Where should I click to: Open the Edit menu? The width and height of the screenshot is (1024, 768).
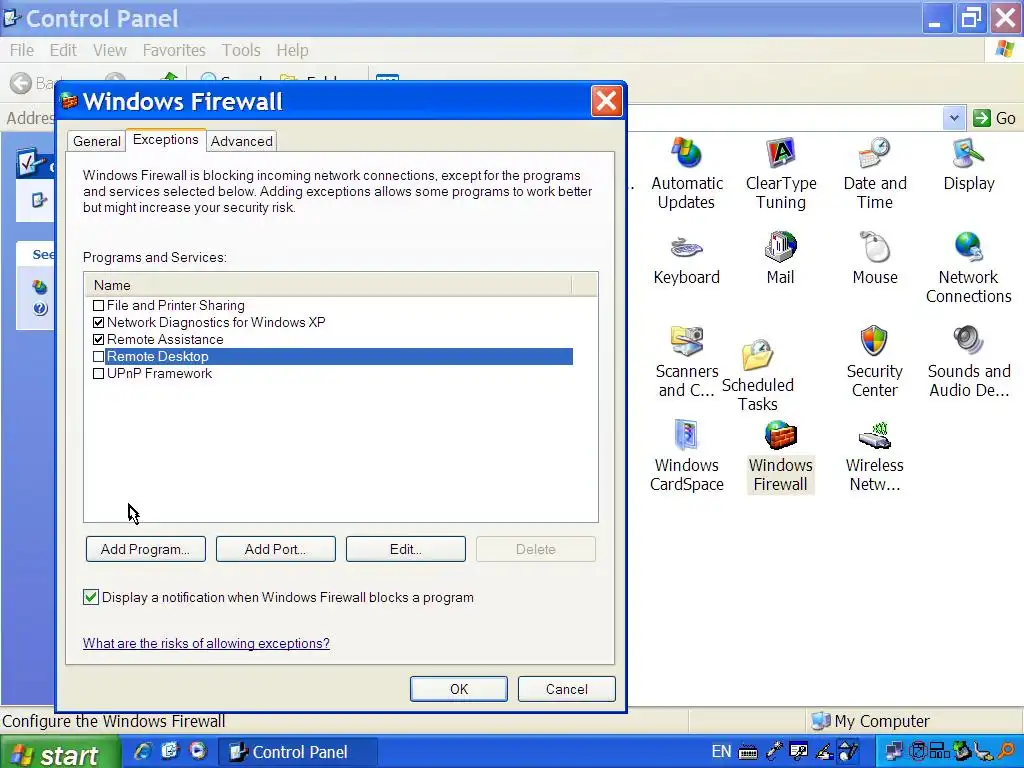tap(63, 50)
